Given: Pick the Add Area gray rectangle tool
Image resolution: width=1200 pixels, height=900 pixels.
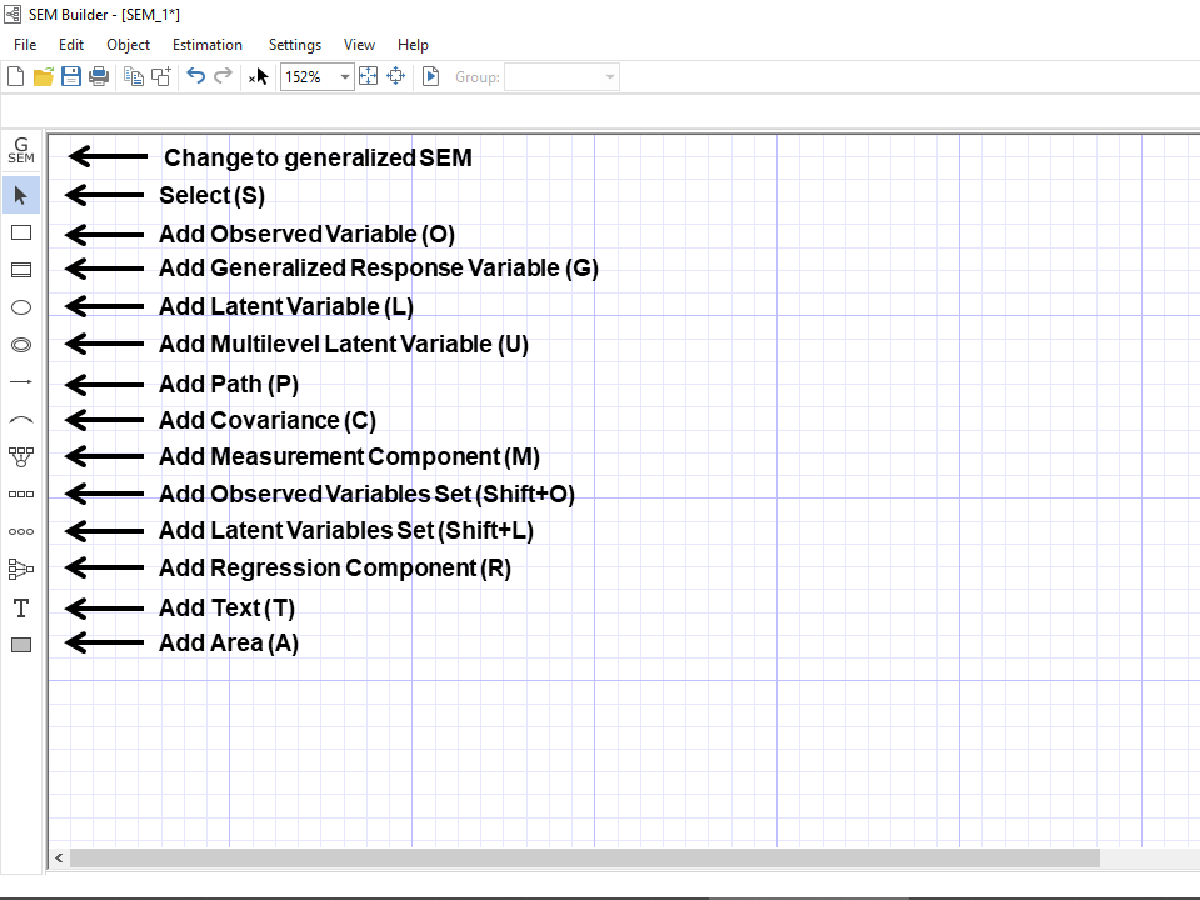Looking at the screenshot, I should click(21, 645).
